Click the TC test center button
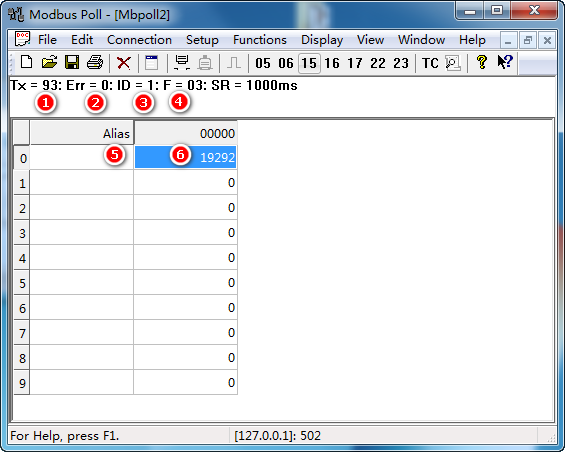The height and width of the screenshot is (452, 565). click(x=430, y=63)
